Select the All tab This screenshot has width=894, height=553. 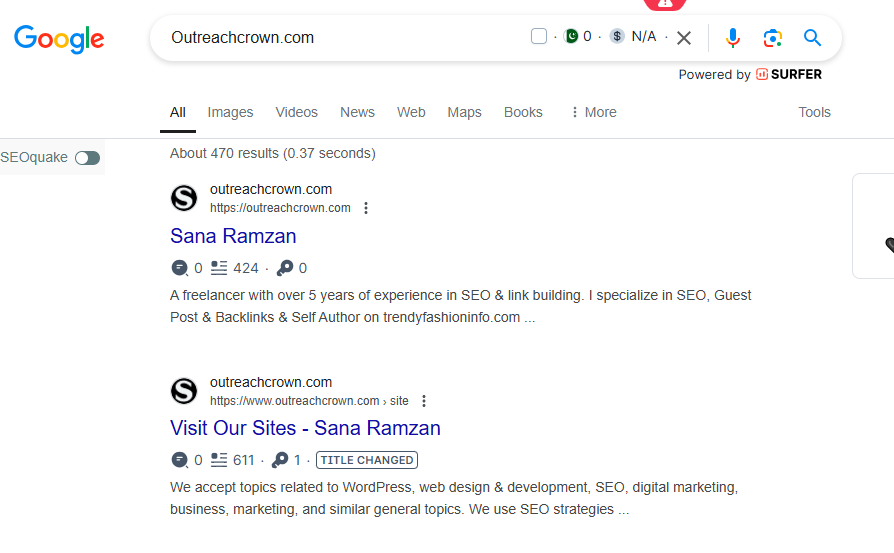pyautogui.click(x=178, y=112)
